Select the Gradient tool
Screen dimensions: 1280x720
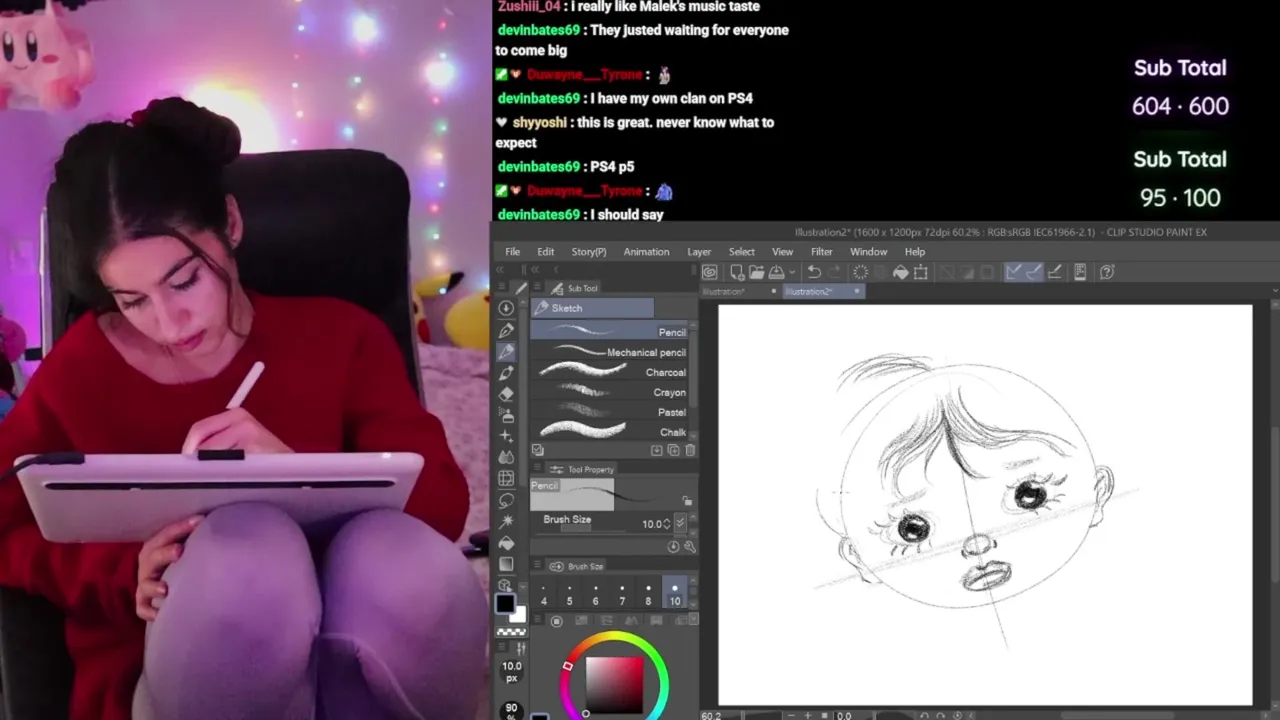pos(506,564)
